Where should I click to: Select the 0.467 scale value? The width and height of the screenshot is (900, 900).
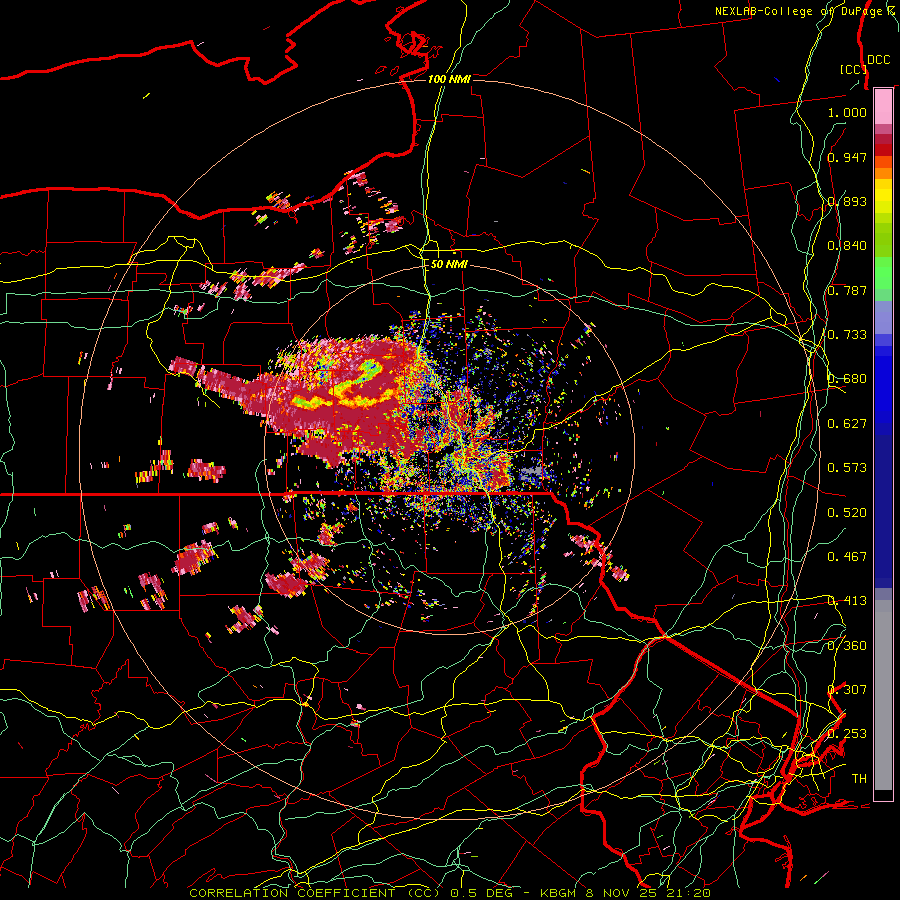(847, 556)
